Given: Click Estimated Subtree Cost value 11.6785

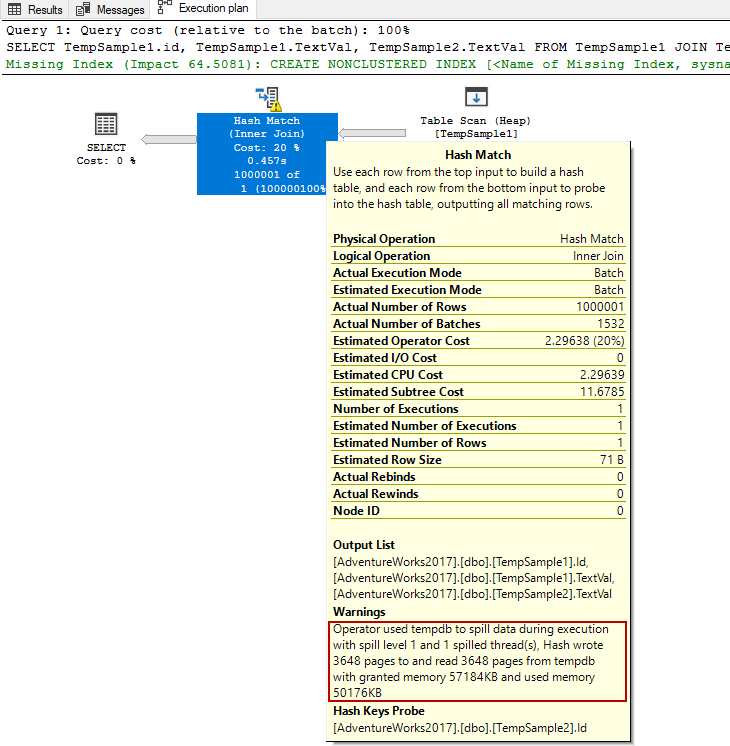Looking at the screenshot, I should [x=602, y=392].
